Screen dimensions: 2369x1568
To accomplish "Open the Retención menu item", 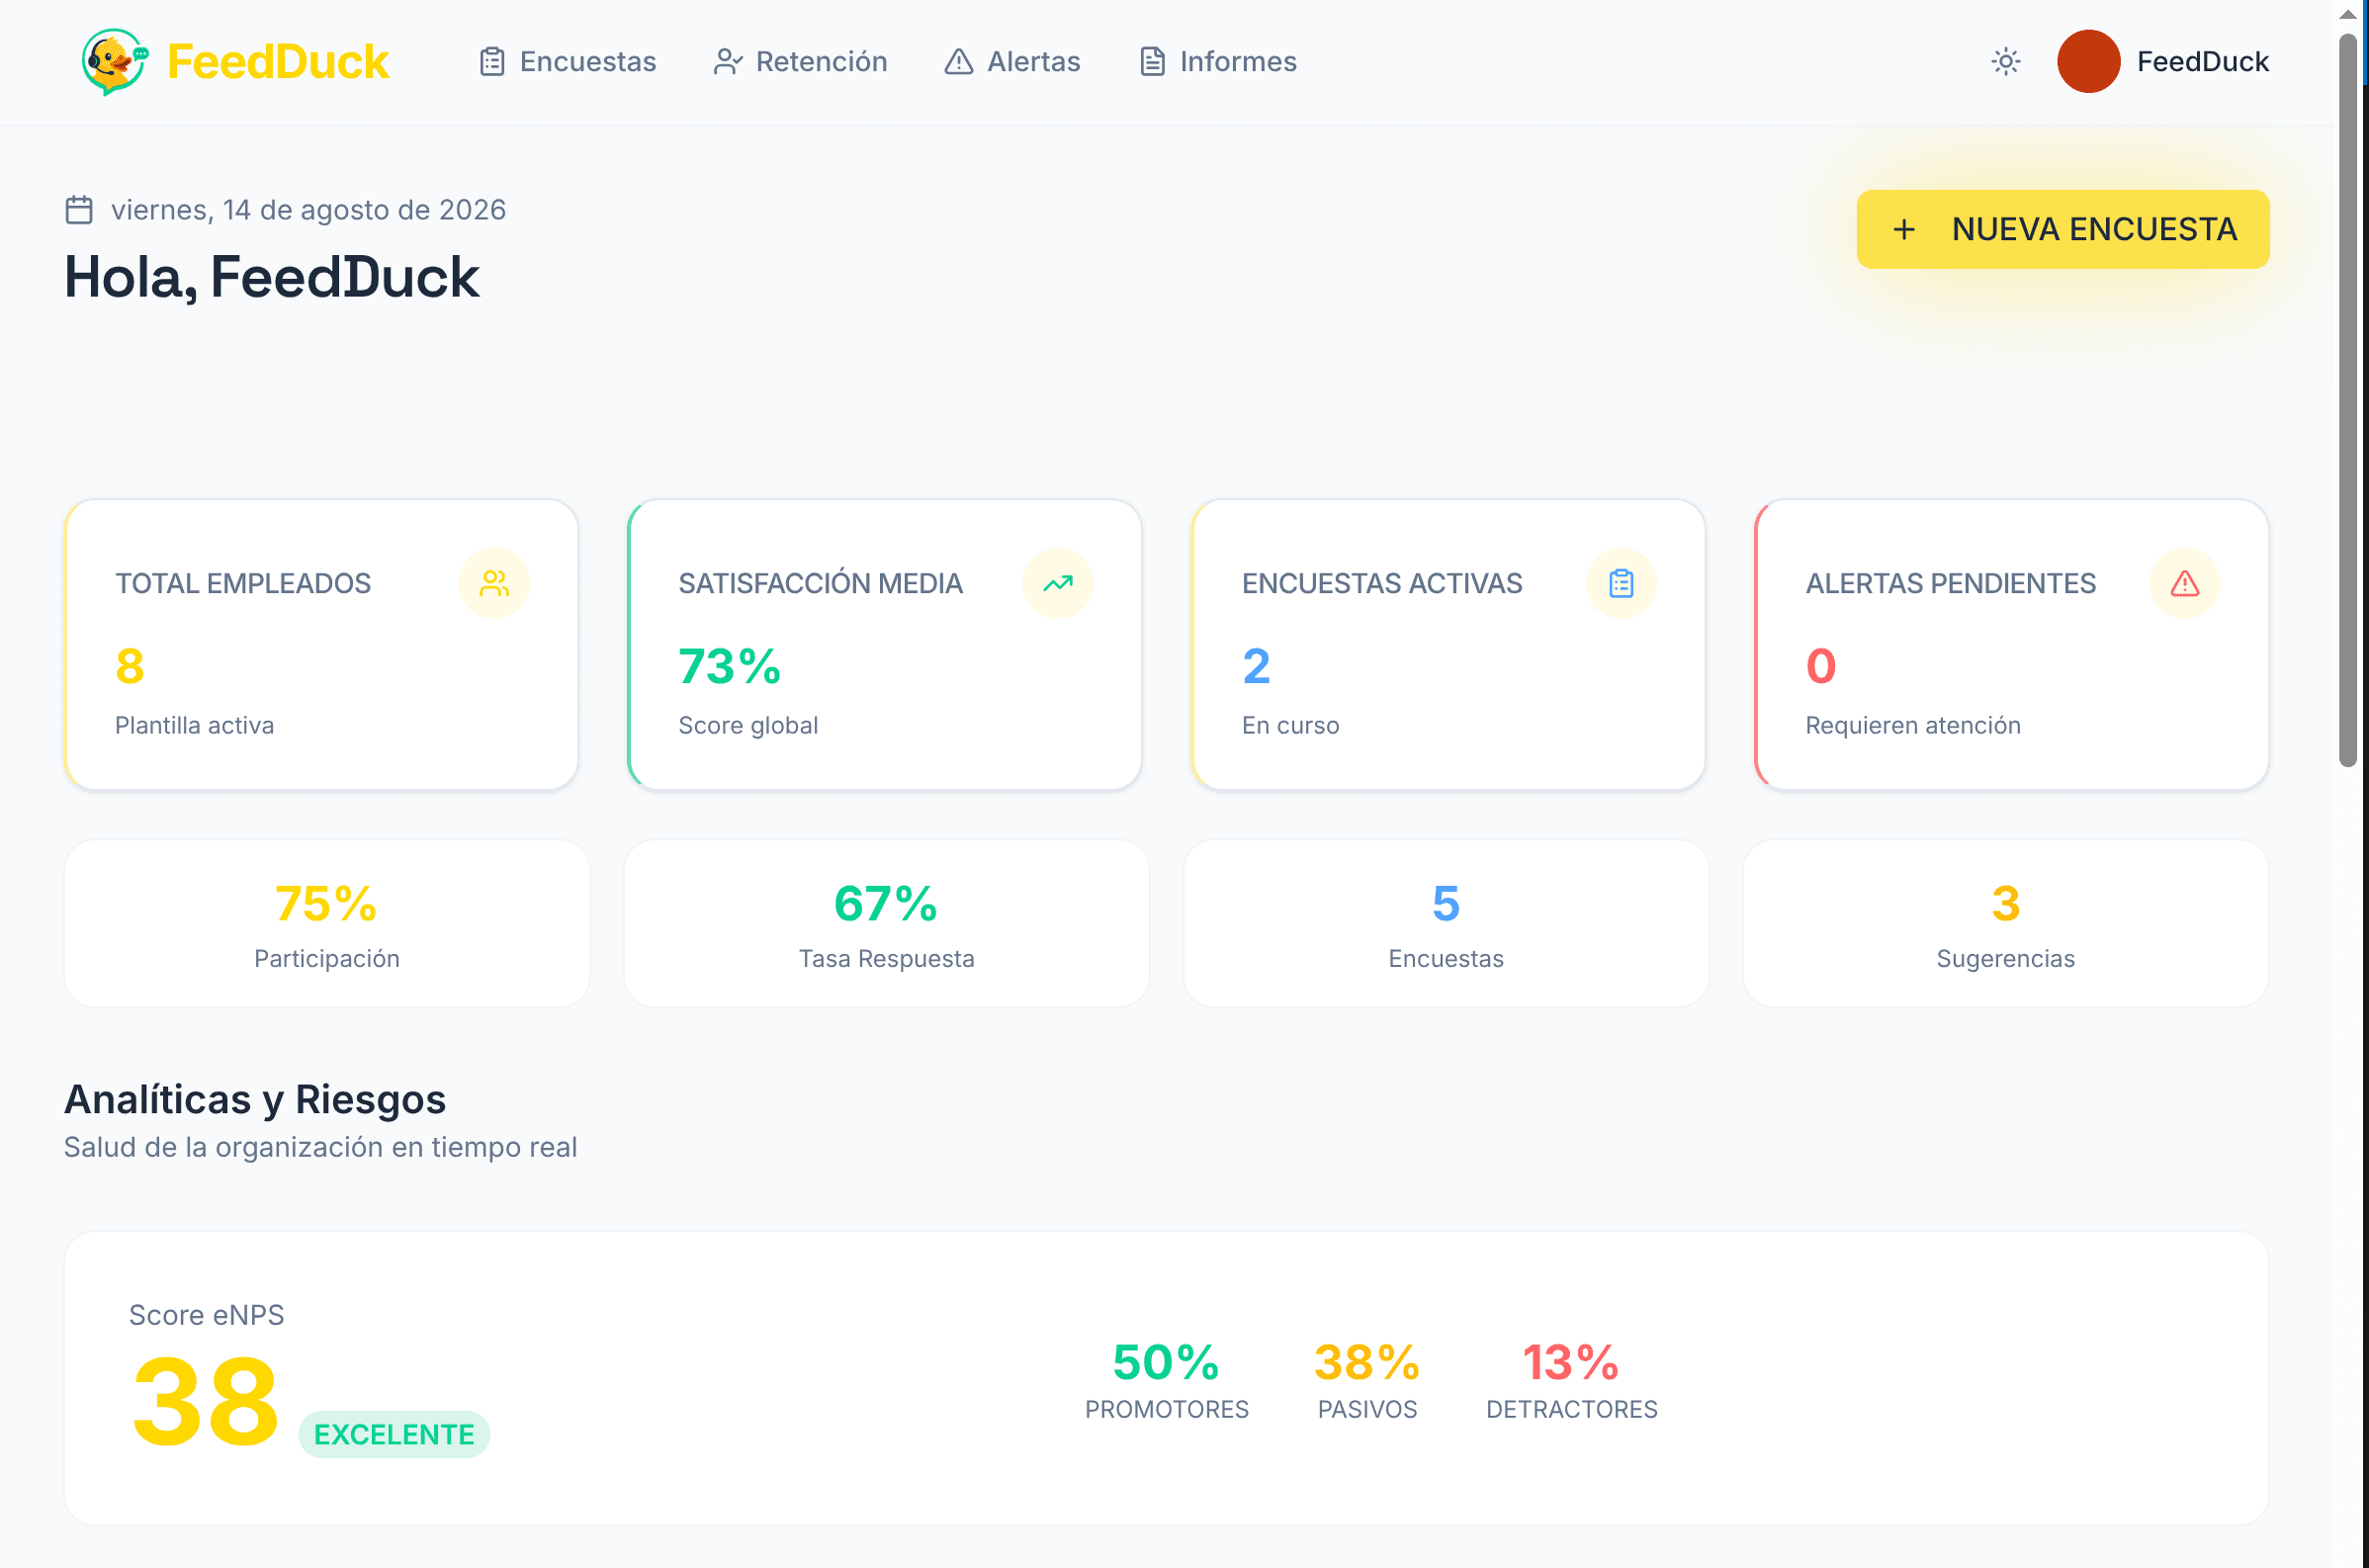I will pos(800,62).
